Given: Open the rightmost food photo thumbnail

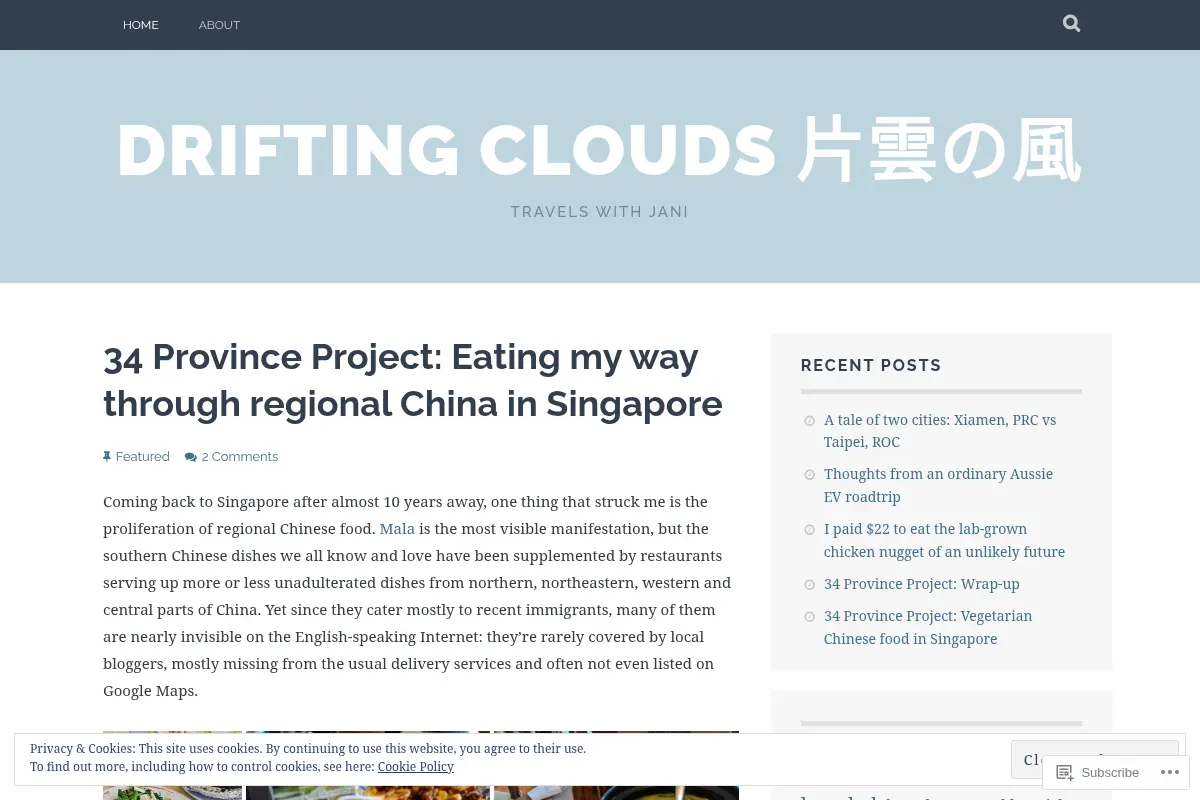Looking at the screenshot, I should click(x=616, y=765).
